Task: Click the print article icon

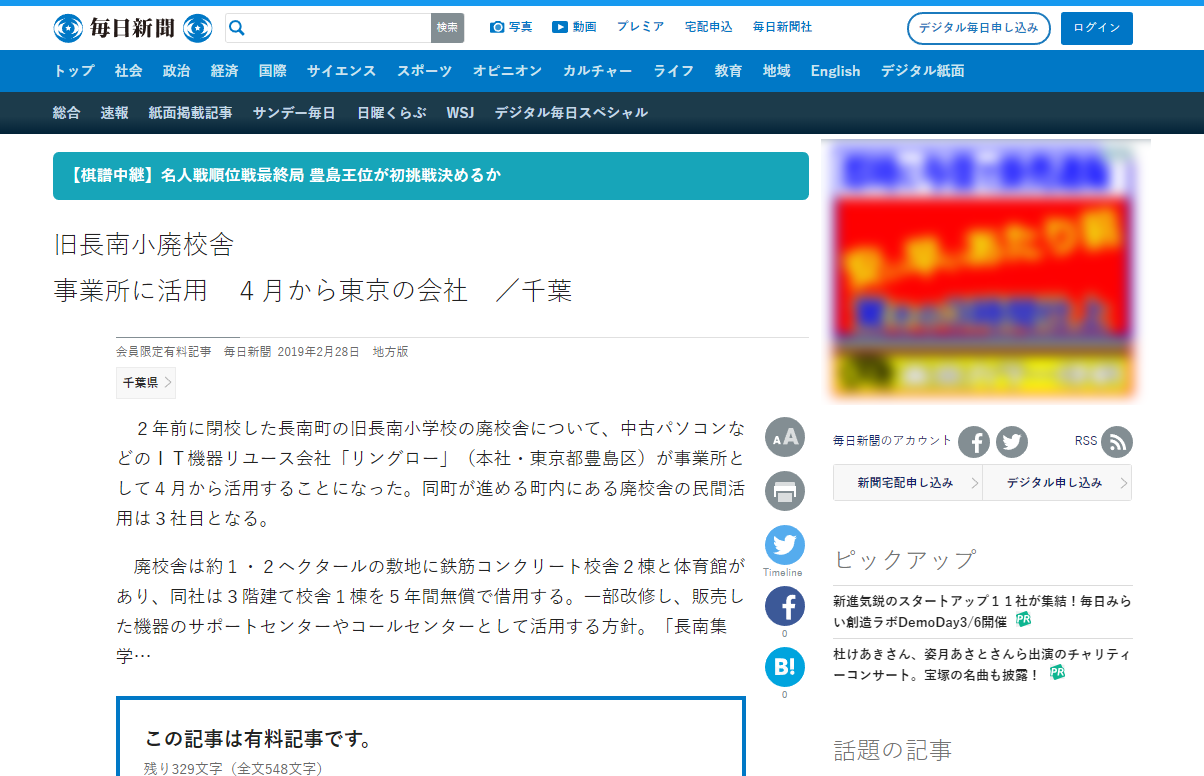Action: click(784, 491)
